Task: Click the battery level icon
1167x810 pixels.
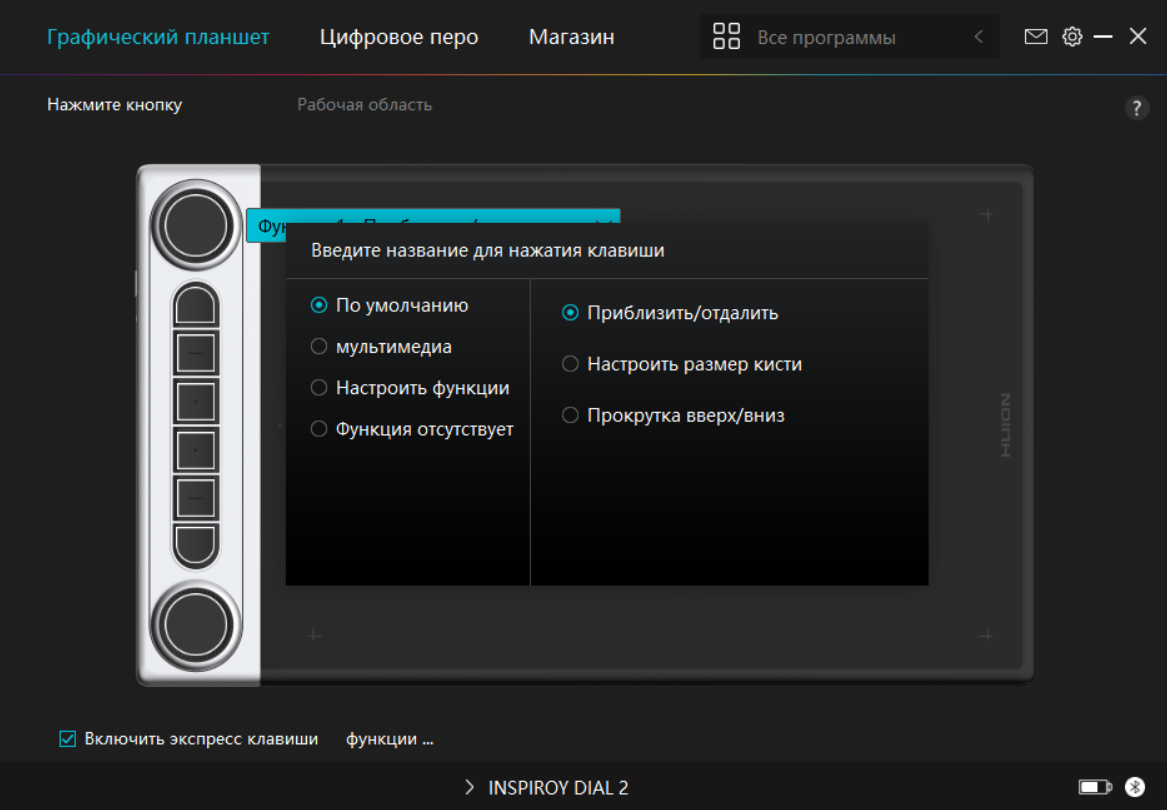Action: (1094, 787)
